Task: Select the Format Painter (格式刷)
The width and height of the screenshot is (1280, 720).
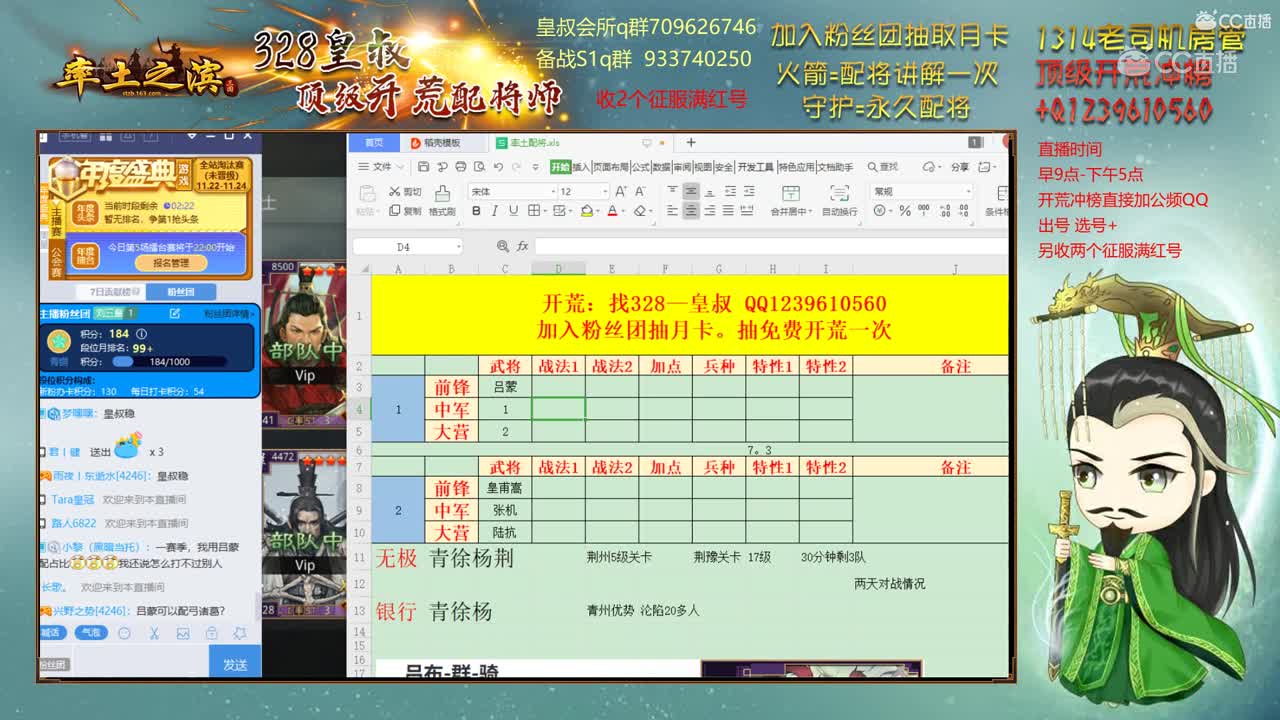Action: point(442,200)
